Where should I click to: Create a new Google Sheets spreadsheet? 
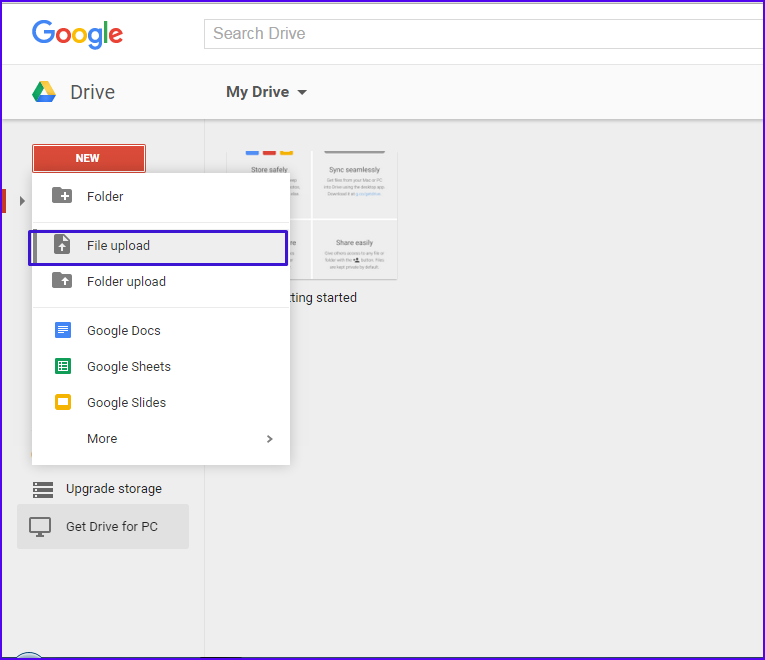pyautogui.click(x=161, y=366)
